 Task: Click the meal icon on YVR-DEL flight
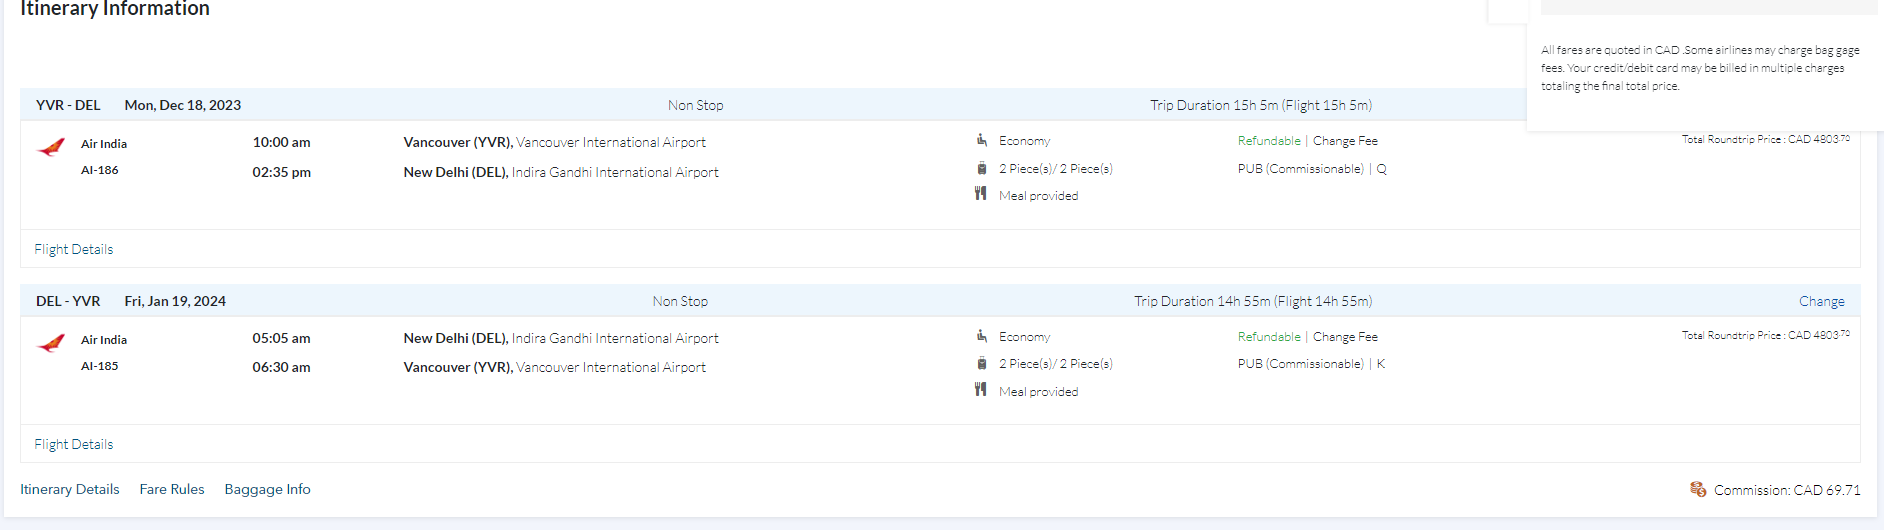[x=981, y=194]
